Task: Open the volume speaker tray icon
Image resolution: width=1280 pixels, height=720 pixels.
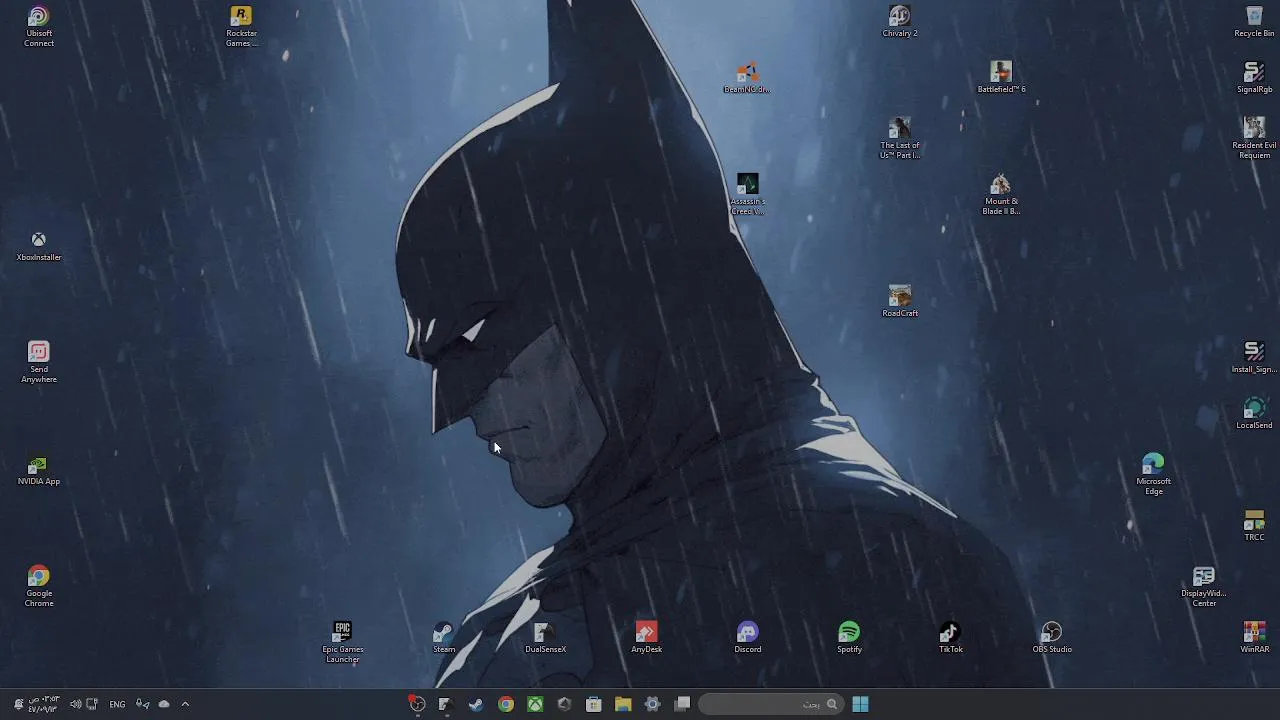Action: [75, 704]
